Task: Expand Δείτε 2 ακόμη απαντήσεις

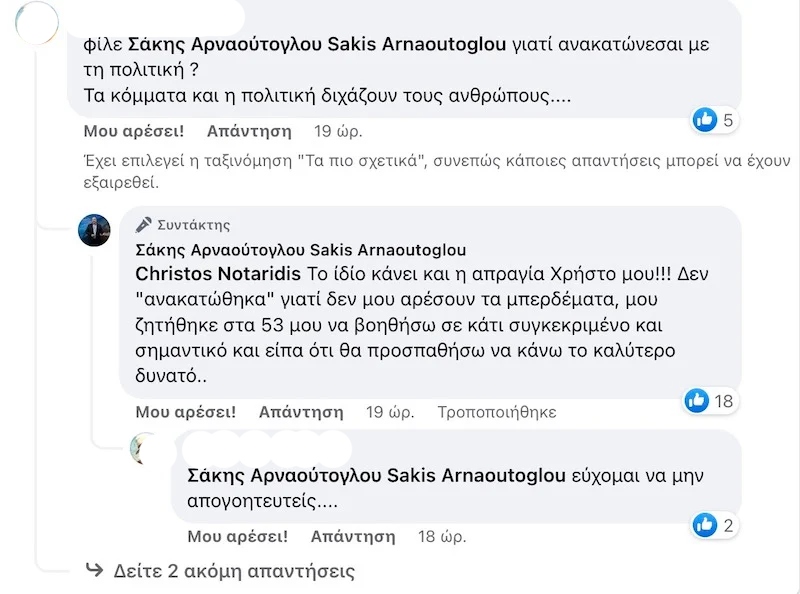Action: 234,572
